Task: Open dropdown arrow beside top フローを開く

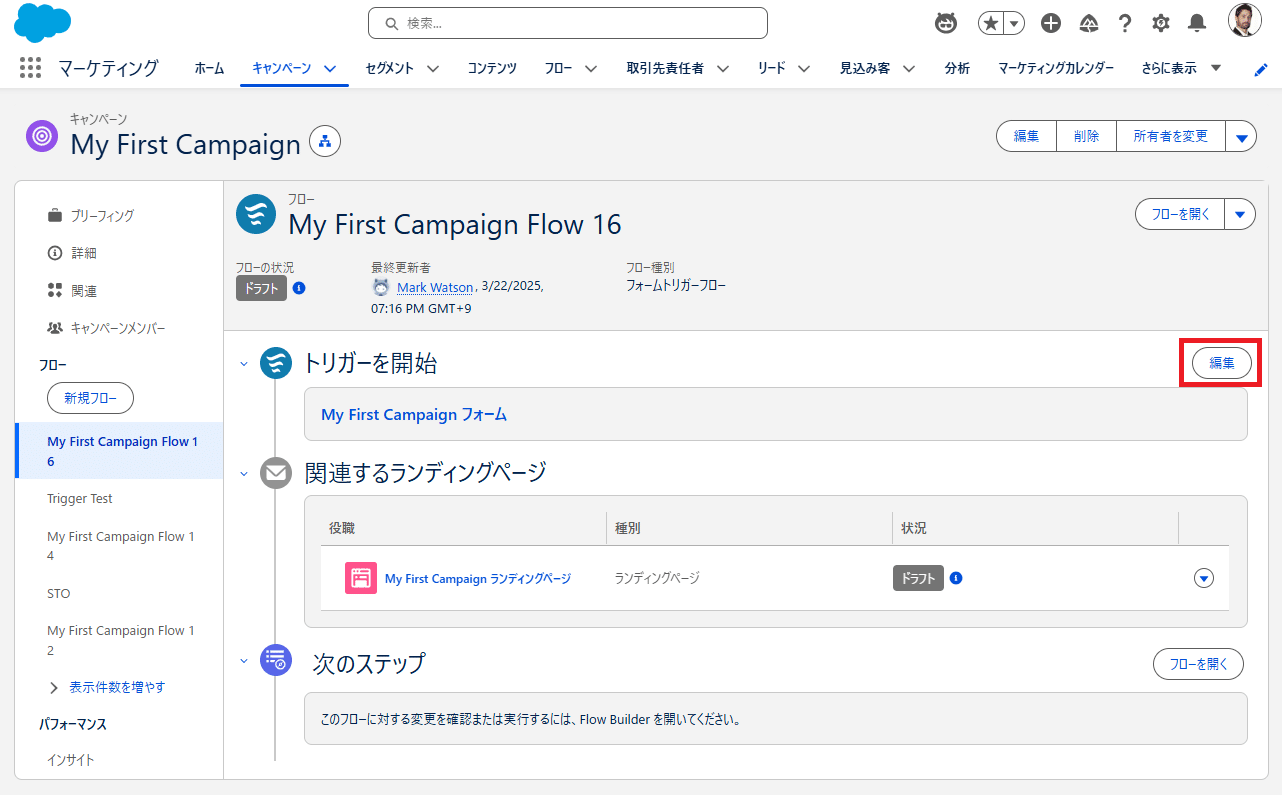Action: [1240, 214]
